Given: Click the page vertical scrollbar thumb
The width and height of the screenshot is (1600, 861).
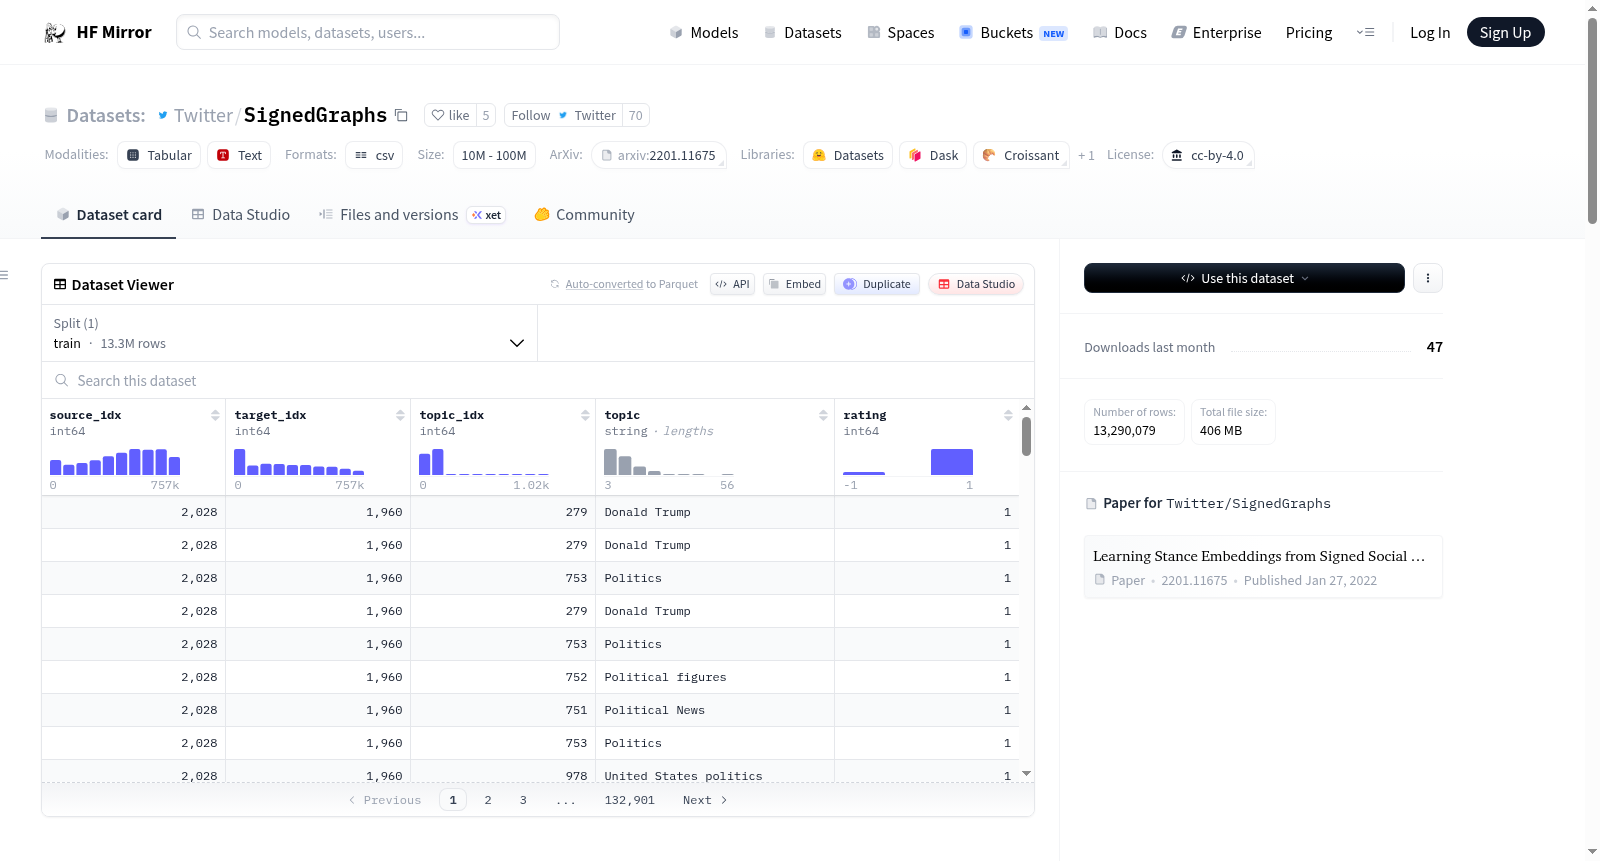Looking at the screenshot, I should pyautogui.click(x=1592, y=120).
